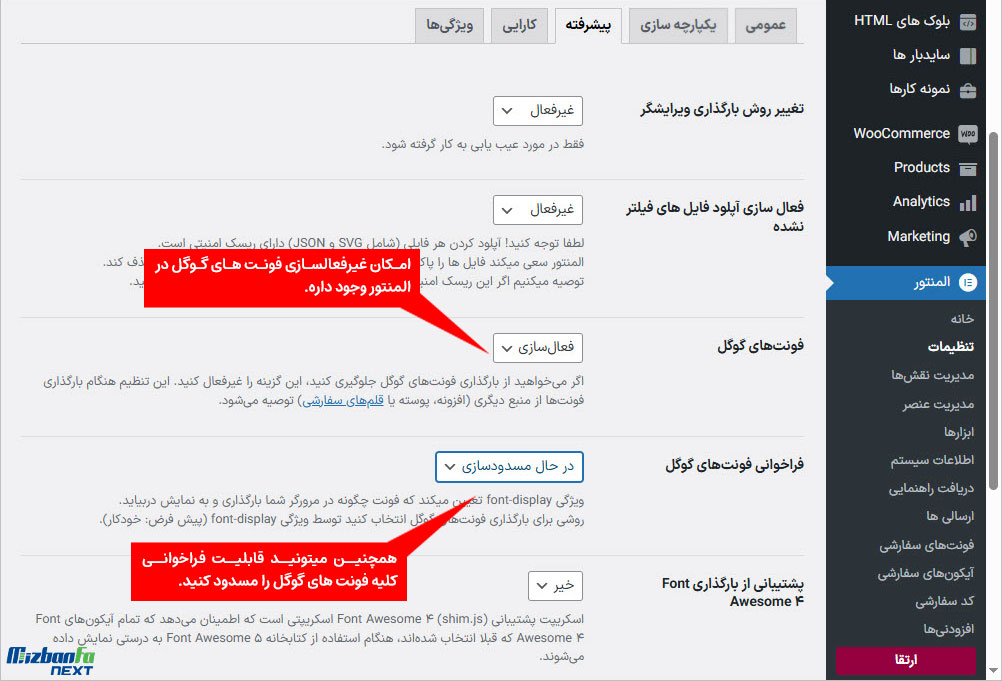This screenshot has width=1002, height=681.
Task: Go to خانه submenu link
Action: point(962,319)
